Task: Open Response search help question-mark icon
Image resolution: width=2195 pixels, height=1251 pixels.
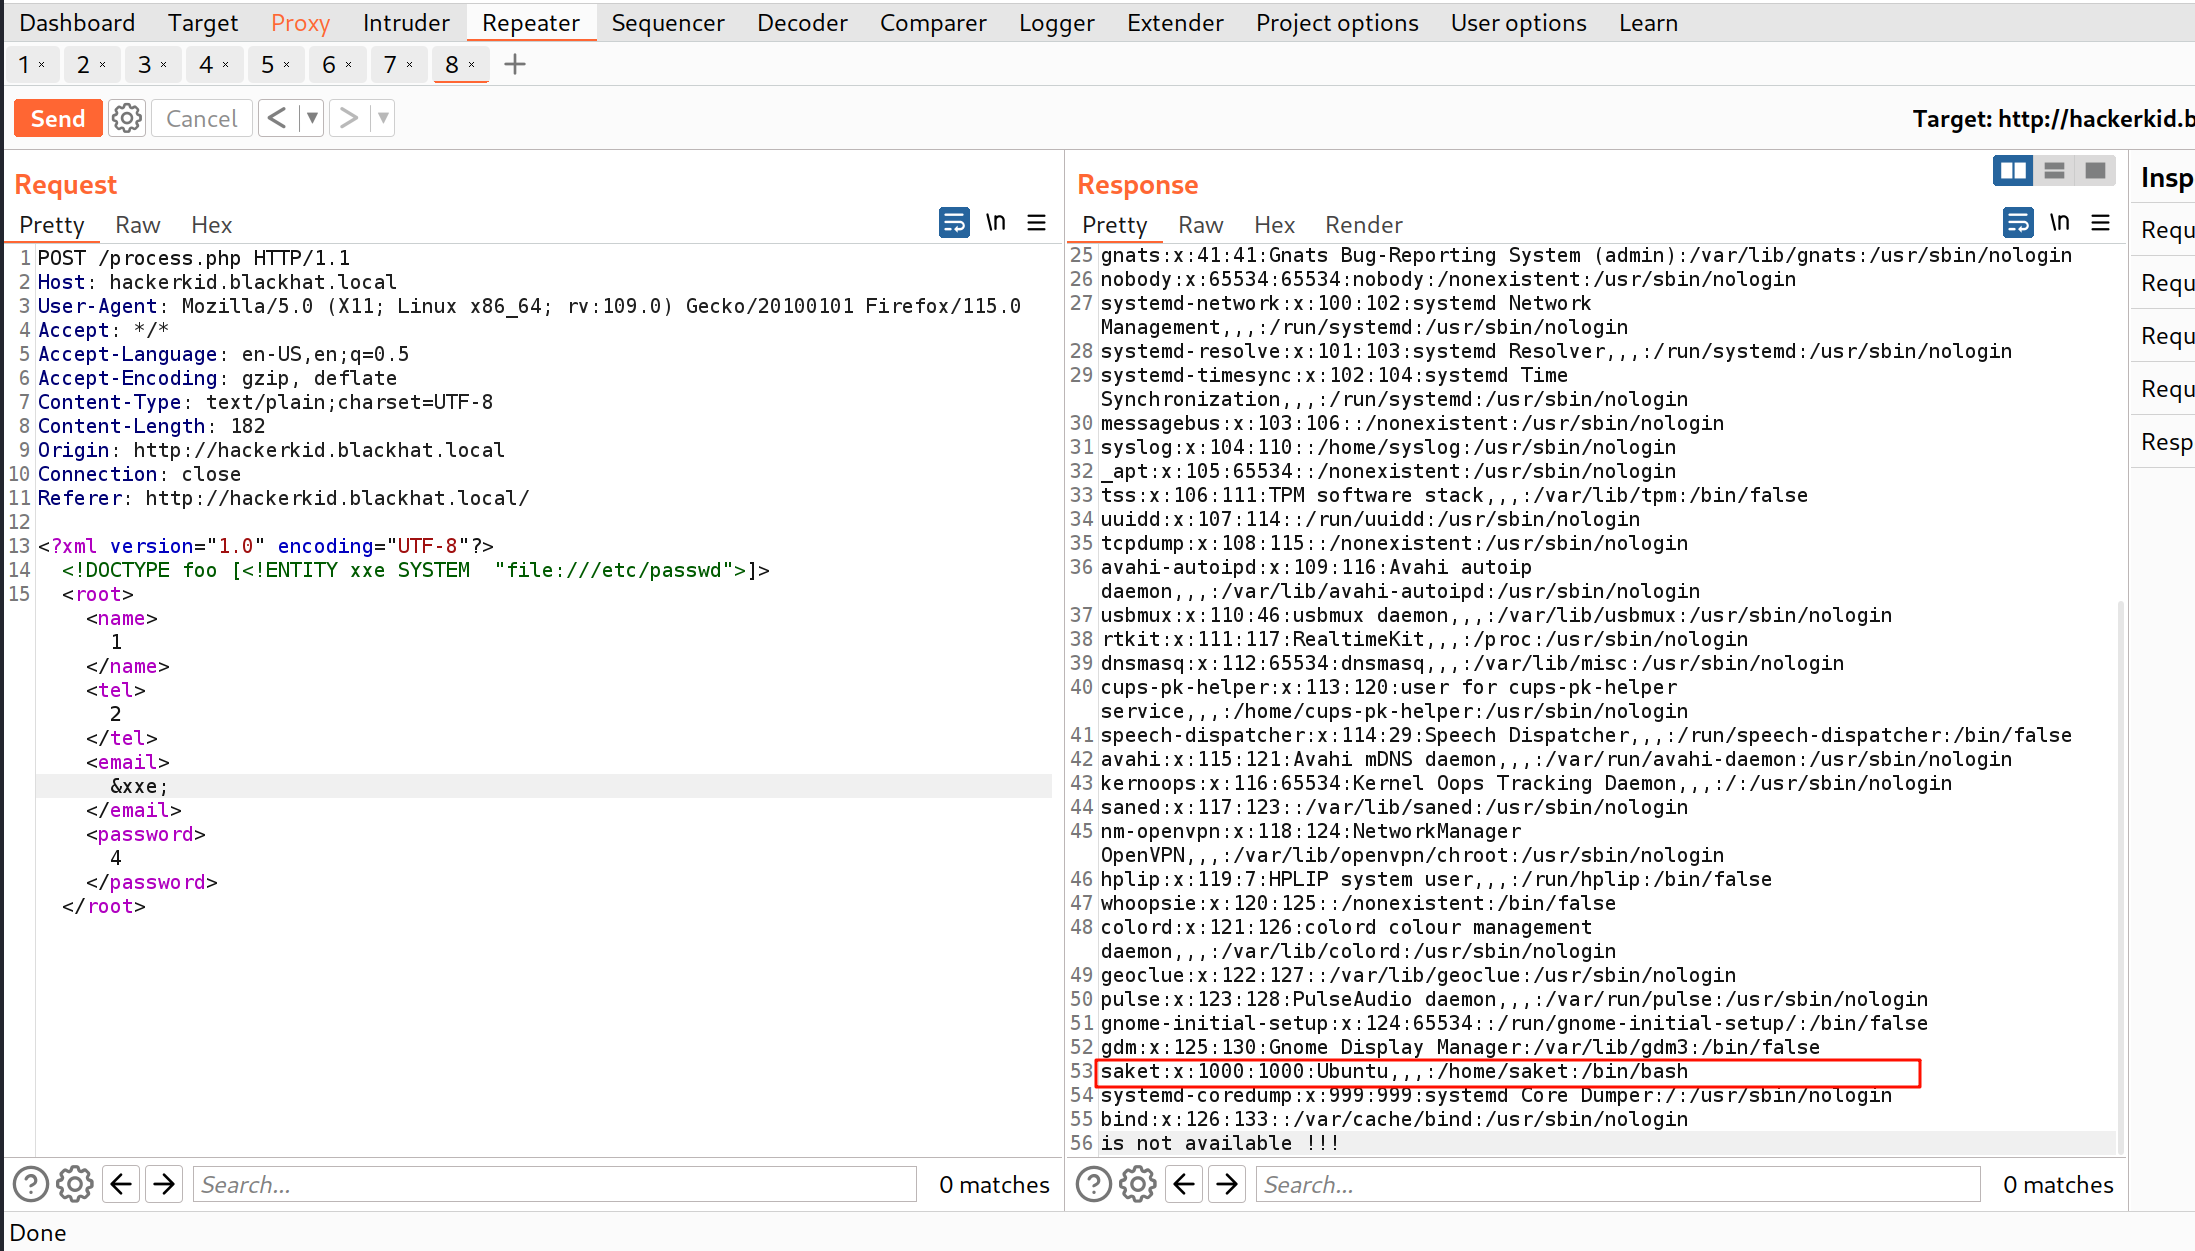Action: click(1093, 1185)
